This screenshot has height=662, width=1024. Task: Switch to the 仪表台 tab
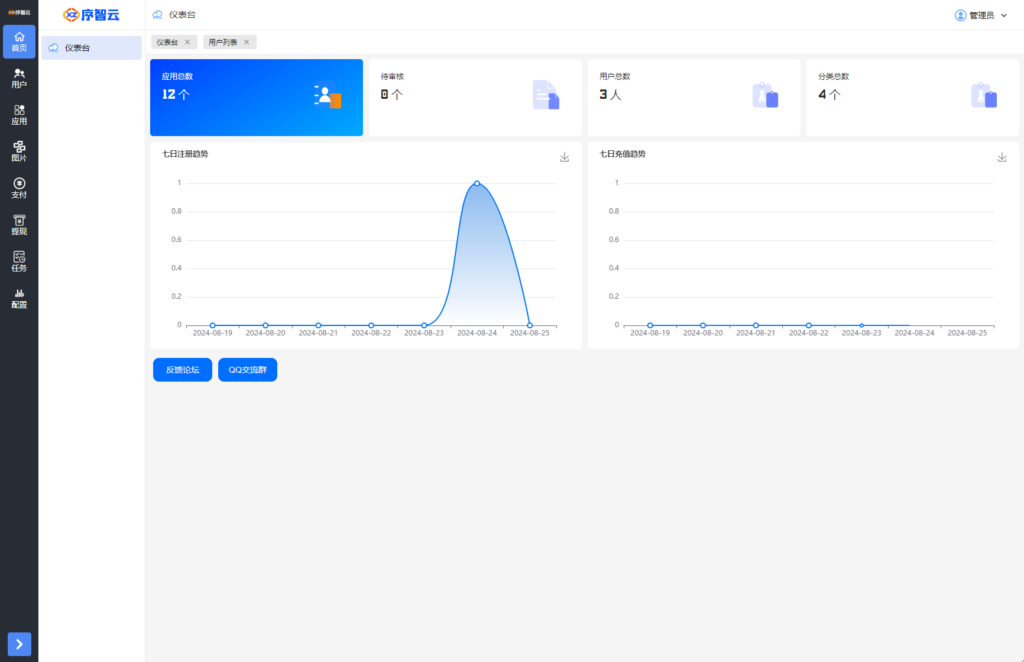click(x=167, y=42)
